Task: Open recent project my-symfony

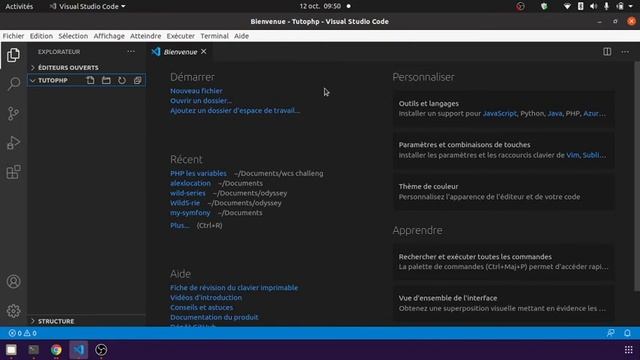Action: (x=190, y=212)
